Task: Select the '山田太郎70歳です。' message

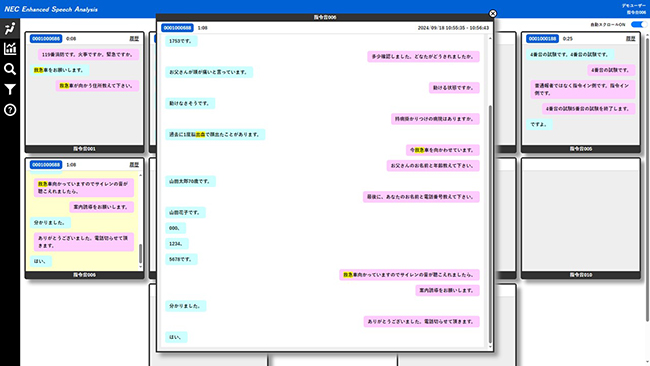Action: click(x=190, y=181)
